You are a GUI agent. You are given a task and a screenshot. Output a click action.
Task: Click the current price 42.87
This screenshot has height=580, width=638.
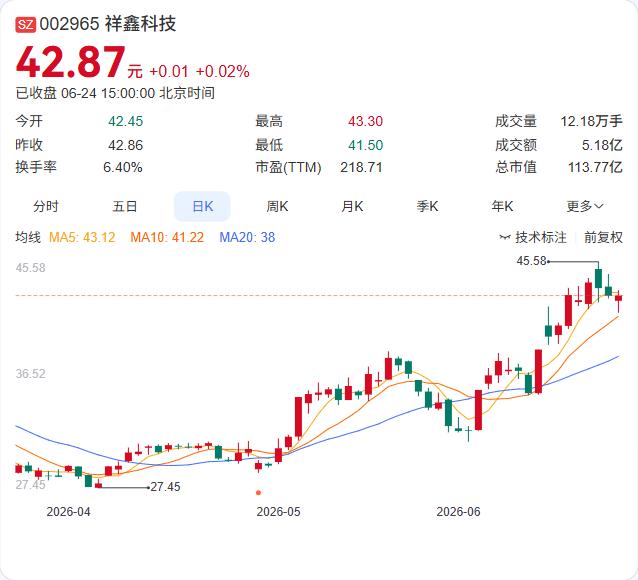click(70, 62)
